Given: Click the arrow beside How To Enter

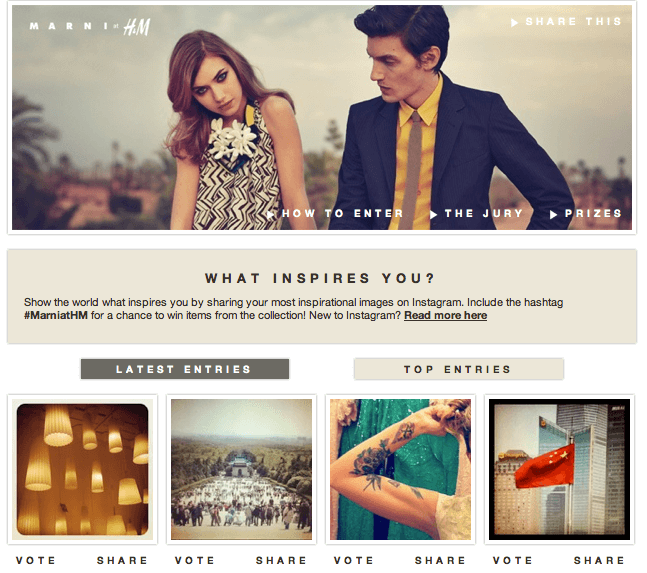Looking at the screenshot, I should (270, 214).
